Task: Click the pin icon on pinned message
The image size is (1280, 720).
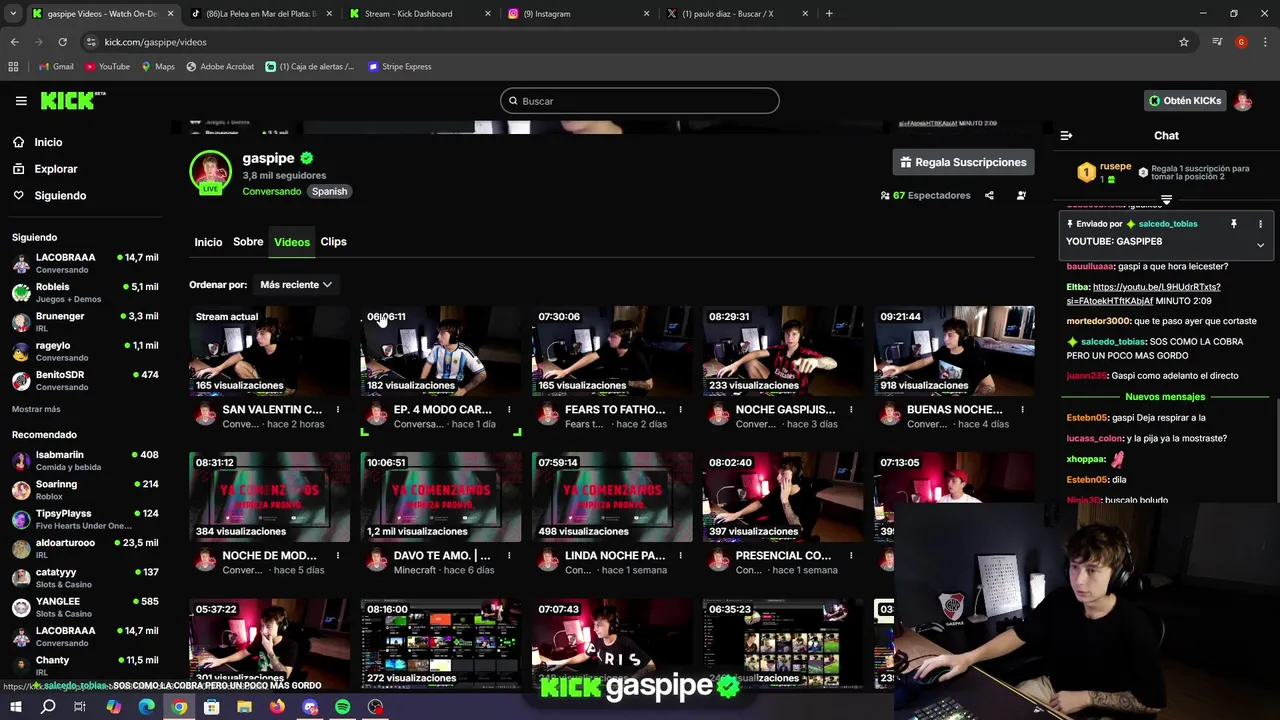Action: click(x=1234, y=224)
